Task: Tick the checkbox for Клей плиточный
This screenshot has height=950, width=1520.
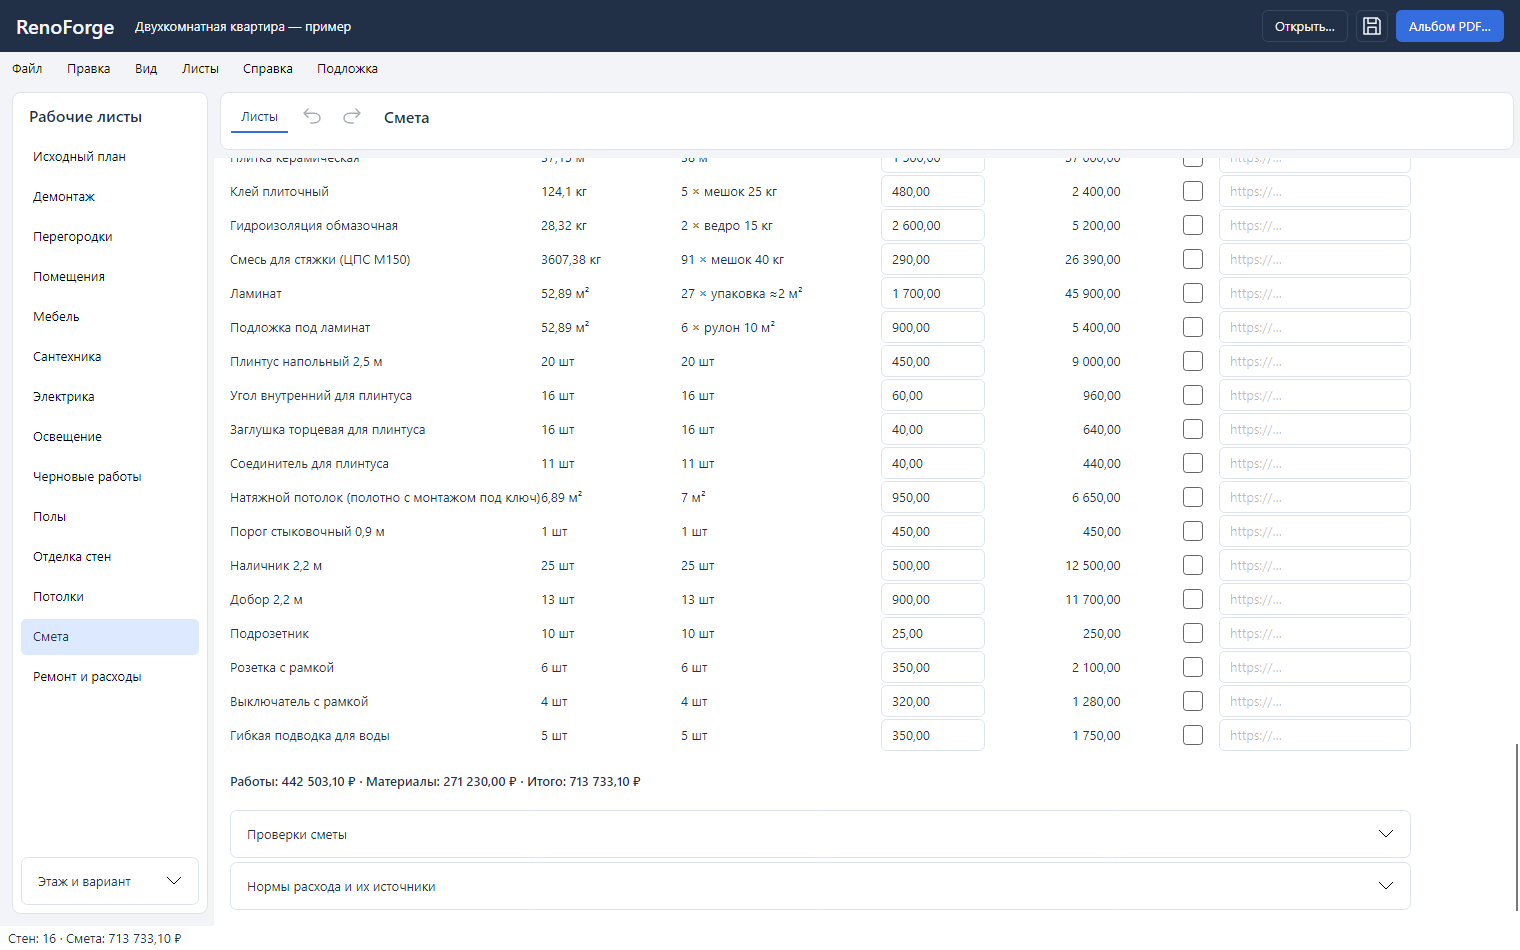Action: click(x=1193, y=191)
